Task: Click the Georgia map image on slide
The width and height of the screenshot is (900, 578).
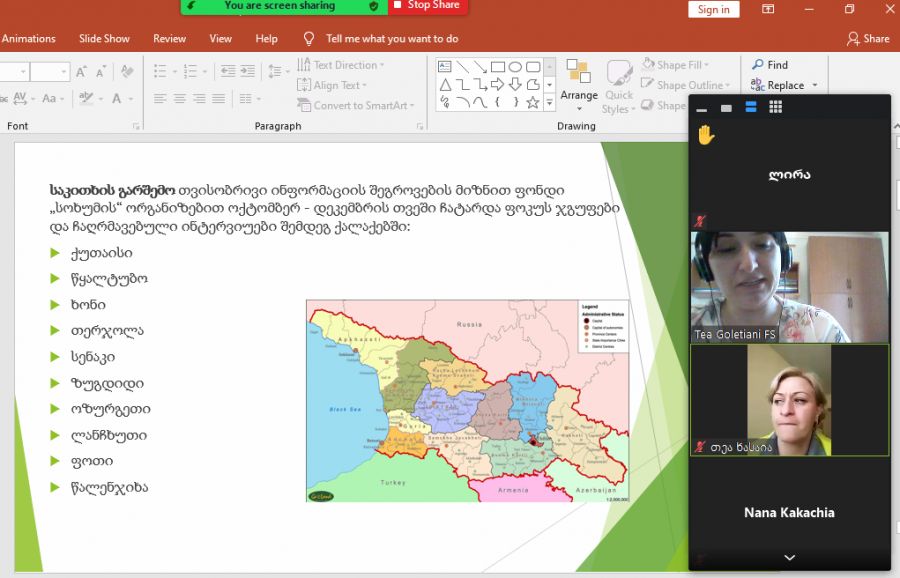Action: click(467, 400)
